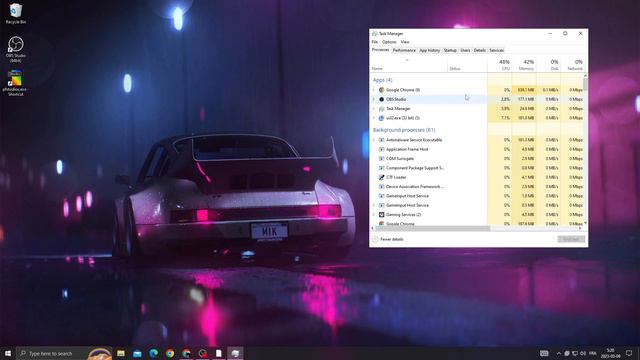Click FRA language indicator
The width and height of the screenshot is (640, 360).
pyautogui.click(x=593, y=353)
